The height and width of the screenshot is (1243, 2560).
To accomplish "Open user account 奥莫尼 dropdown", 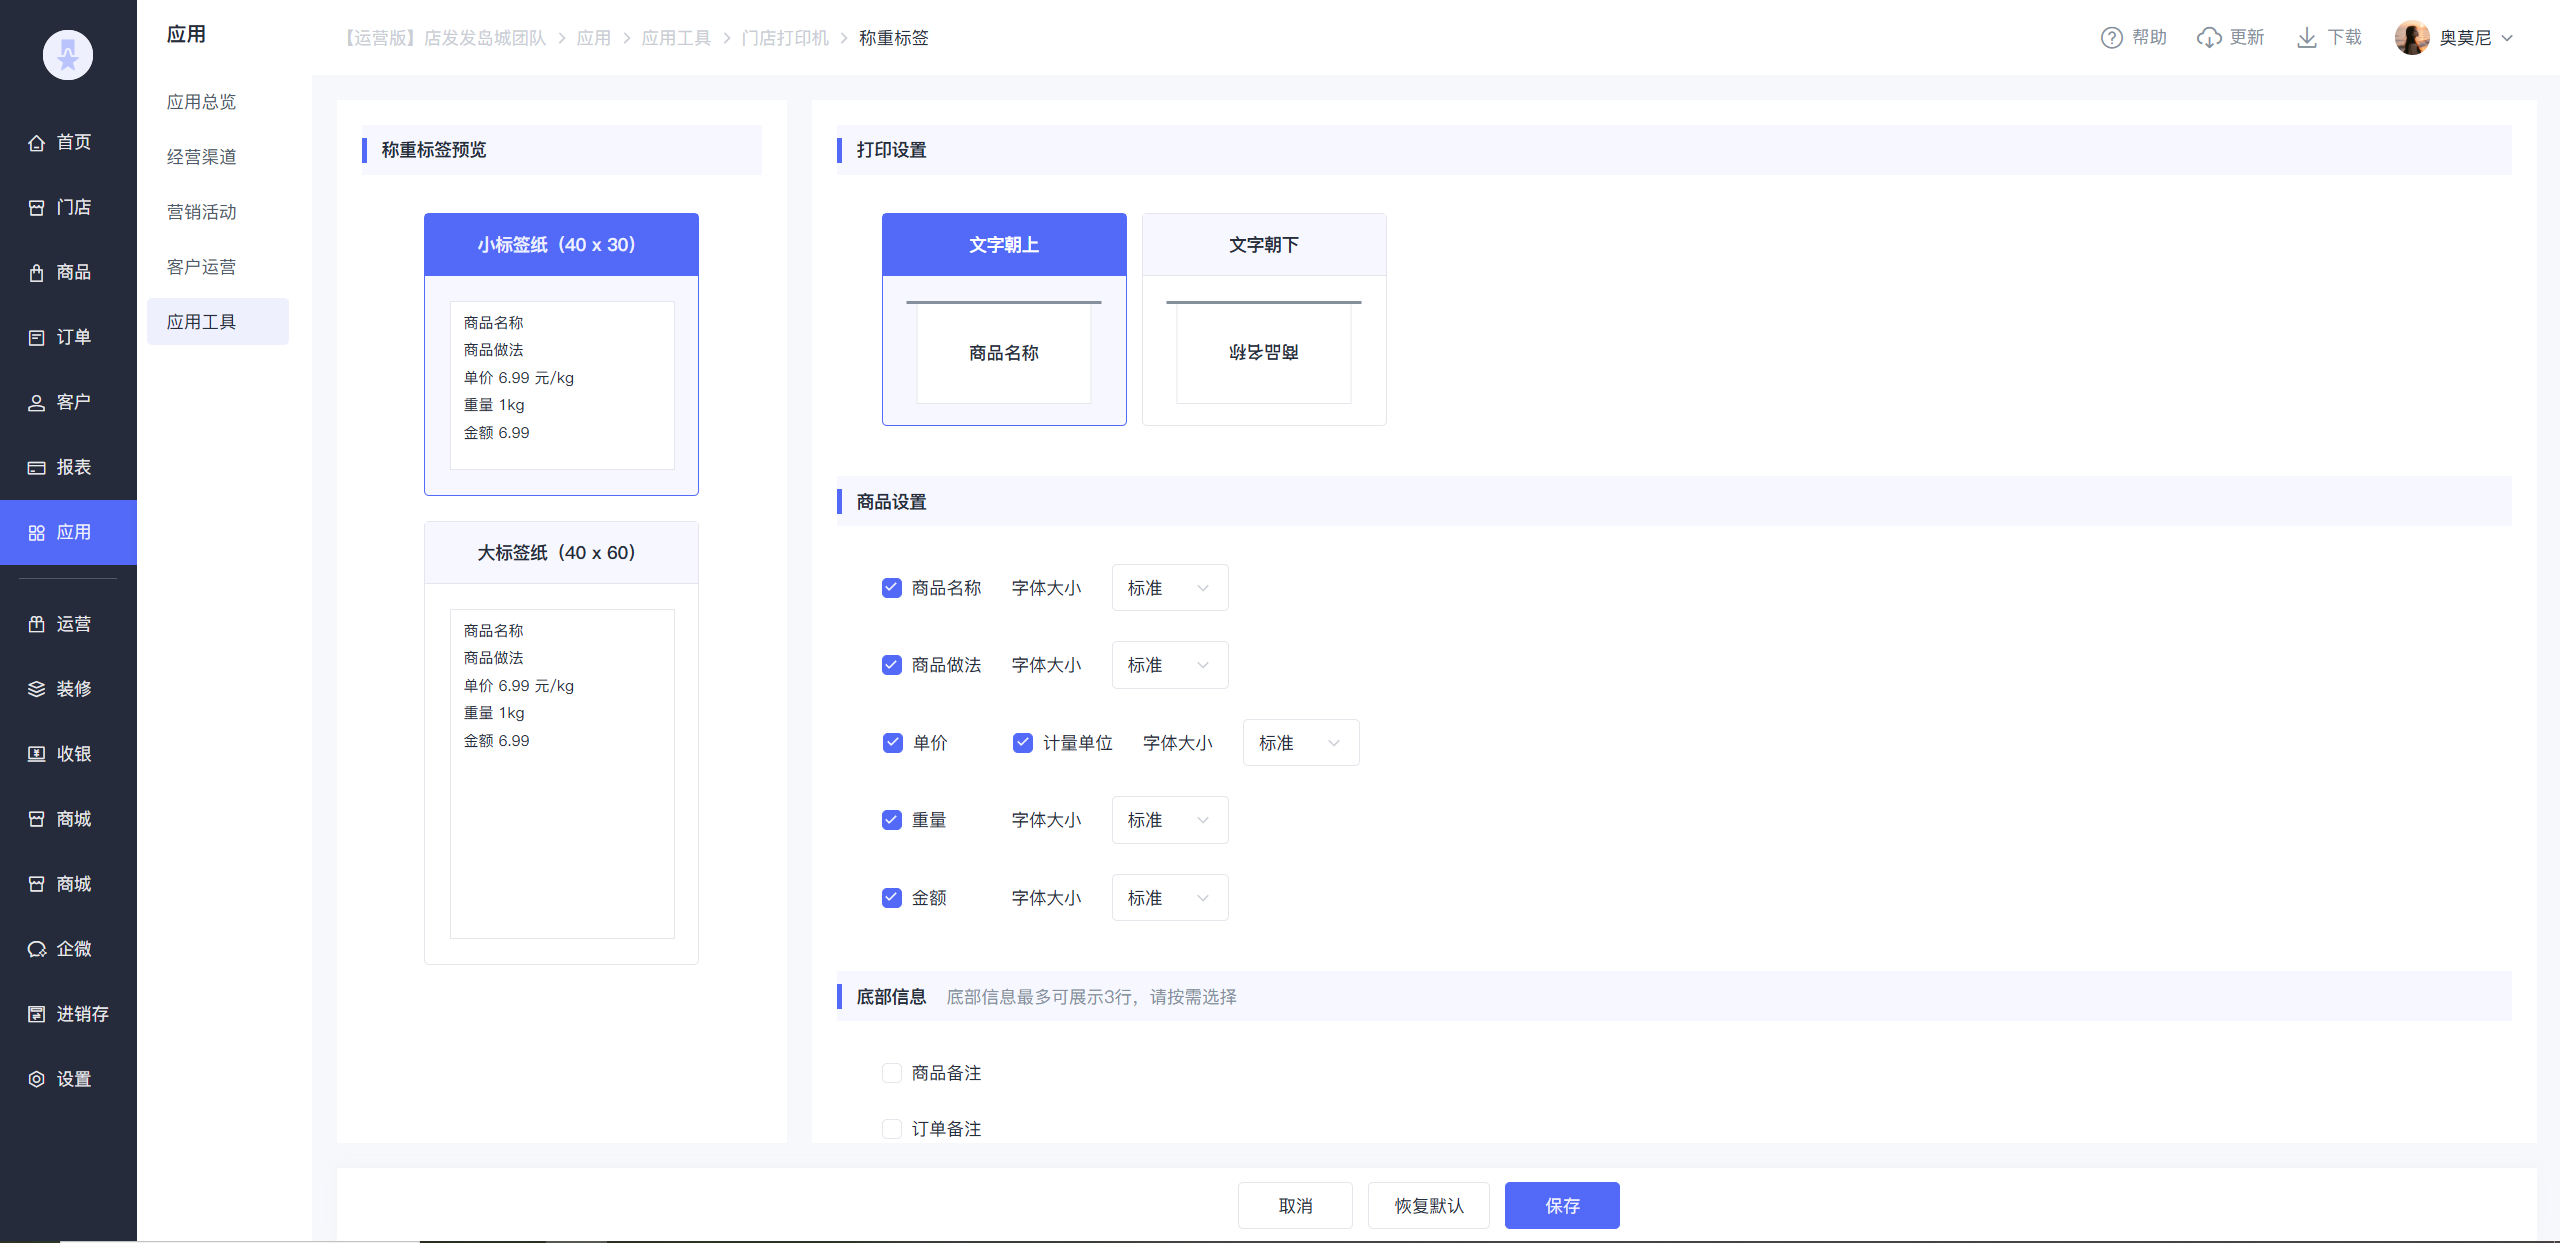I will [x=2464, y=38].
